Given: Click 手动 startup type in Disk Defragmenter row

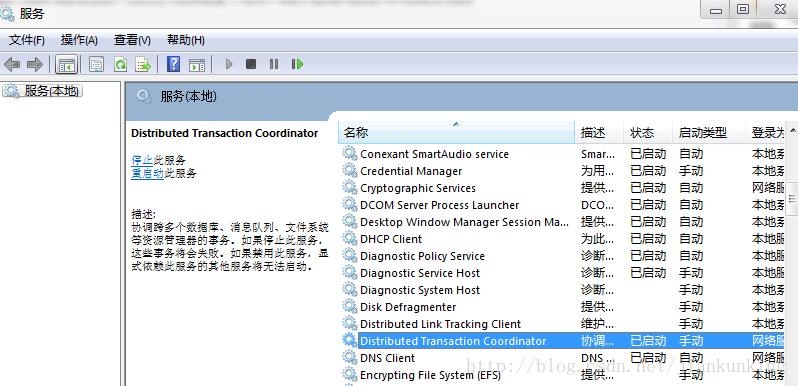Looking at the screenshot, I should click(x=691, y=307).
